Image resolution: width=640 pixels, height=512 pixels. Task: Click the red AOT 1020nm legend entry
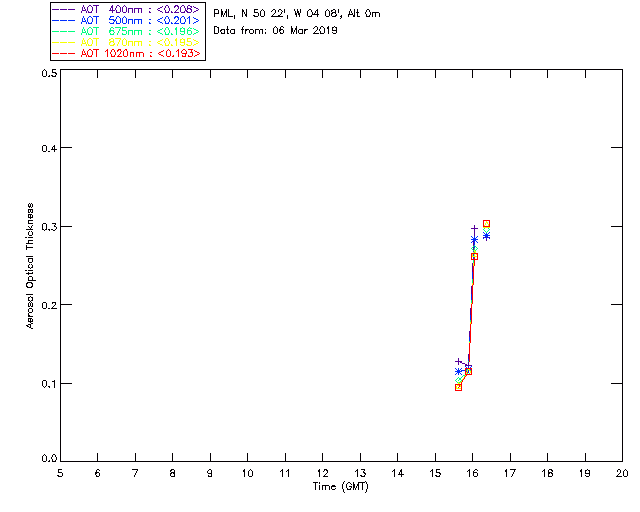pyautogui.click(x=126, y=53)
